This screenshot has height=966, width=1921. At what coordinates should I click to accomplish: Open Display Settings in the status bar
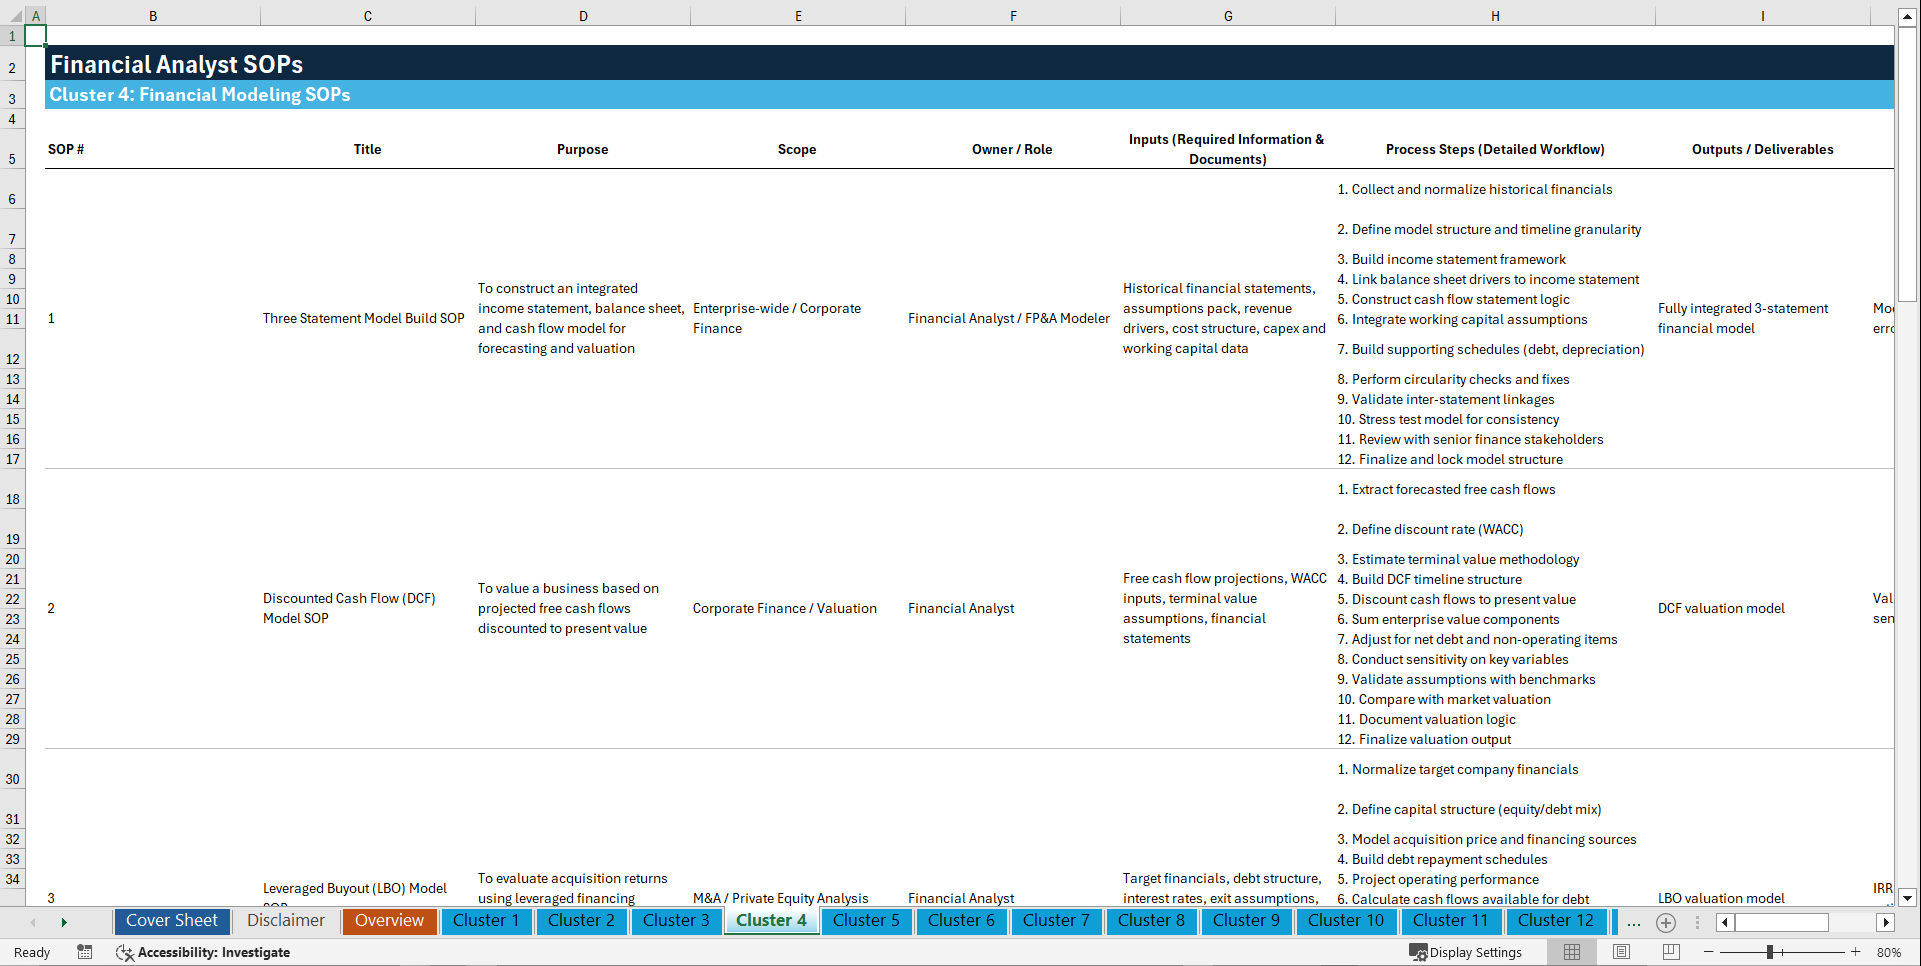tap(1466, 952)
